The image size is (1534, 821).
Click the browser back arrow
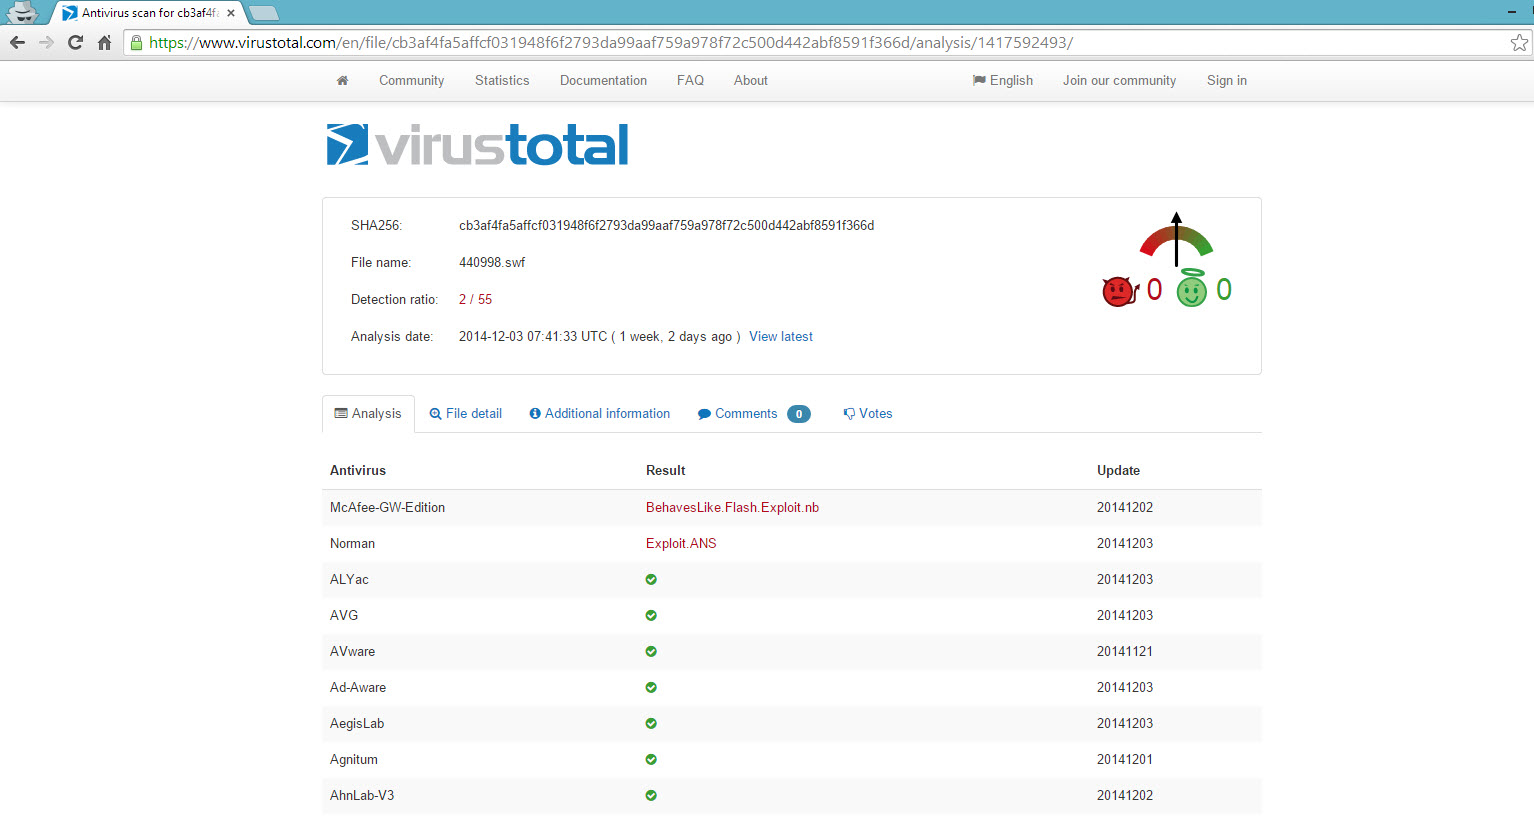click(x=17, y=42)
